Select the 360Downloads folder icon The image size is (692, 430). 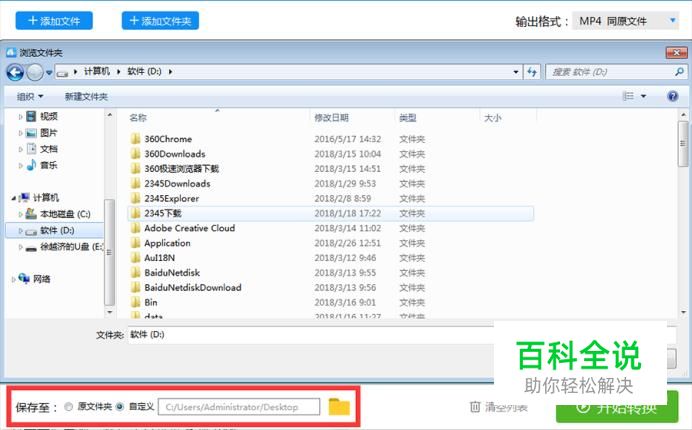click(x=135, y=154)
